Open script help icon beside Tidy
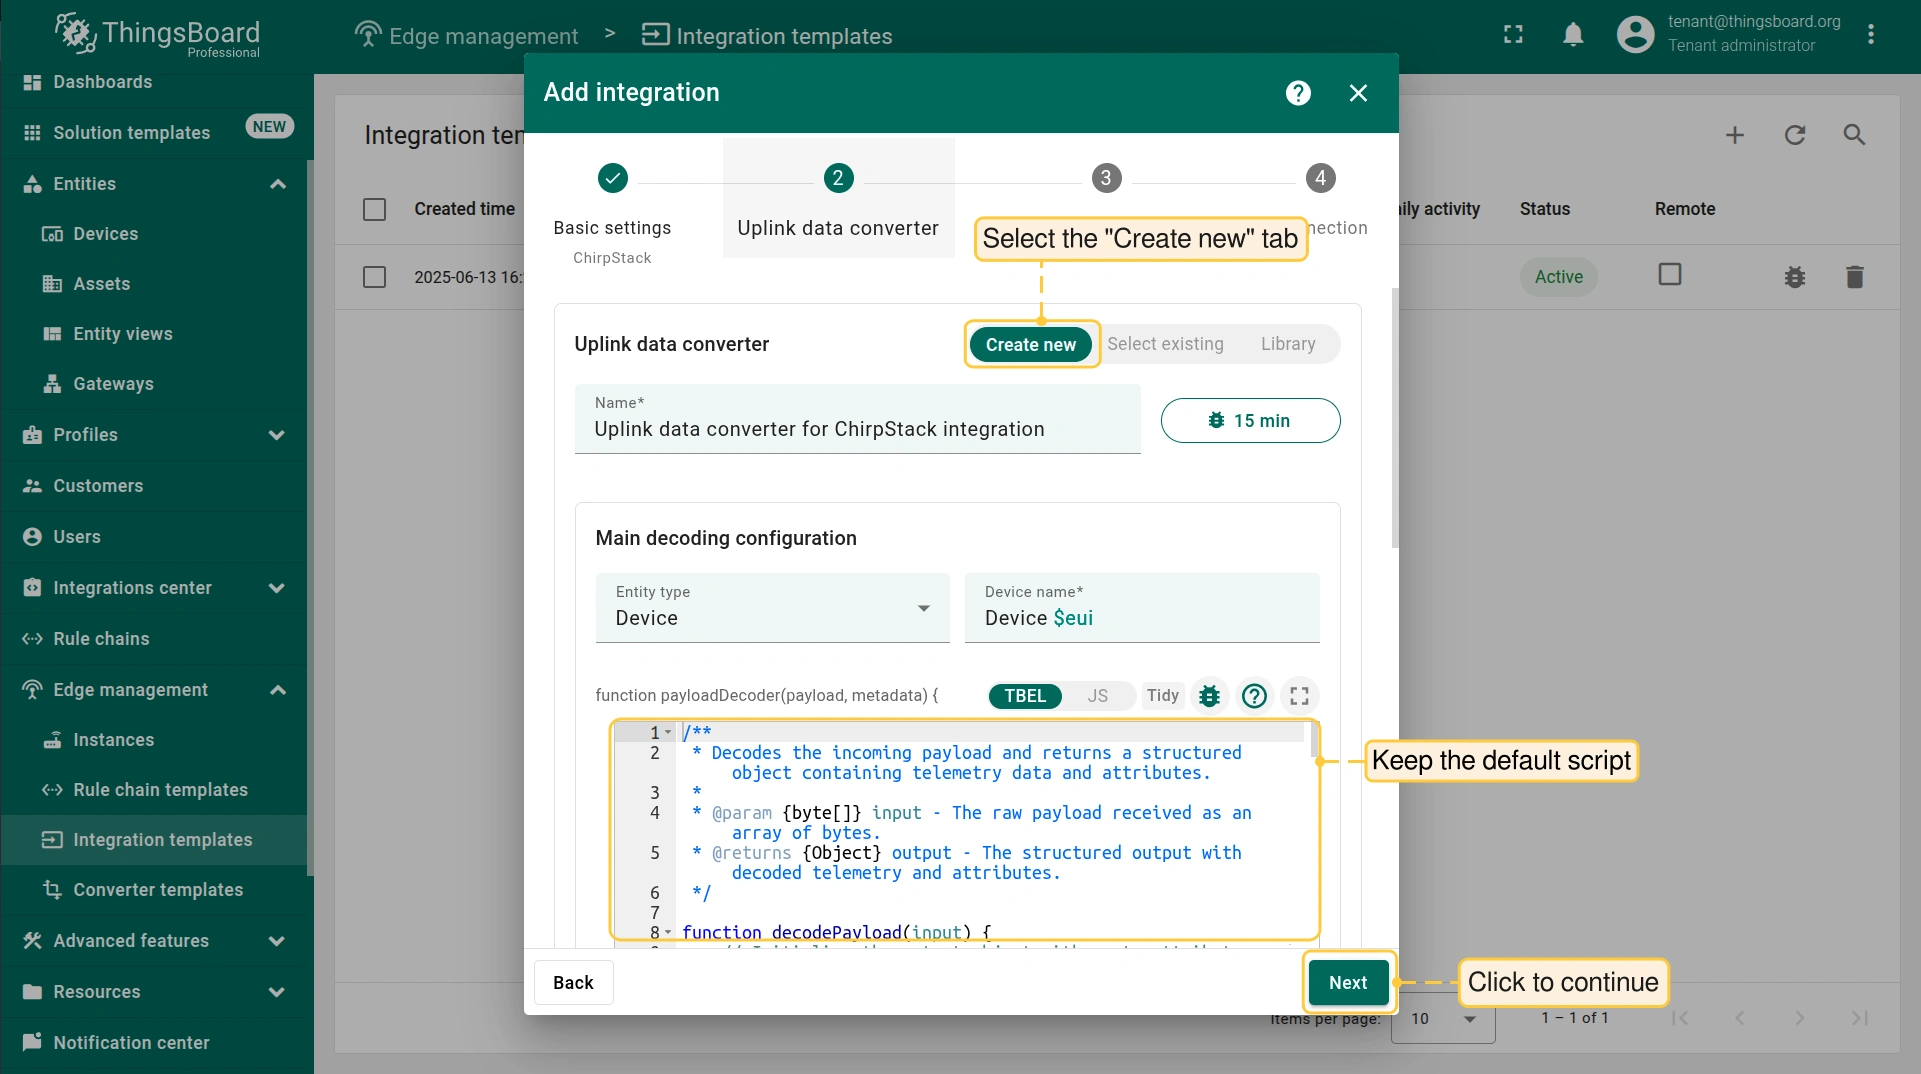The height and width of the screenshot is (1074, 1921). click(x=1254, y=696)
